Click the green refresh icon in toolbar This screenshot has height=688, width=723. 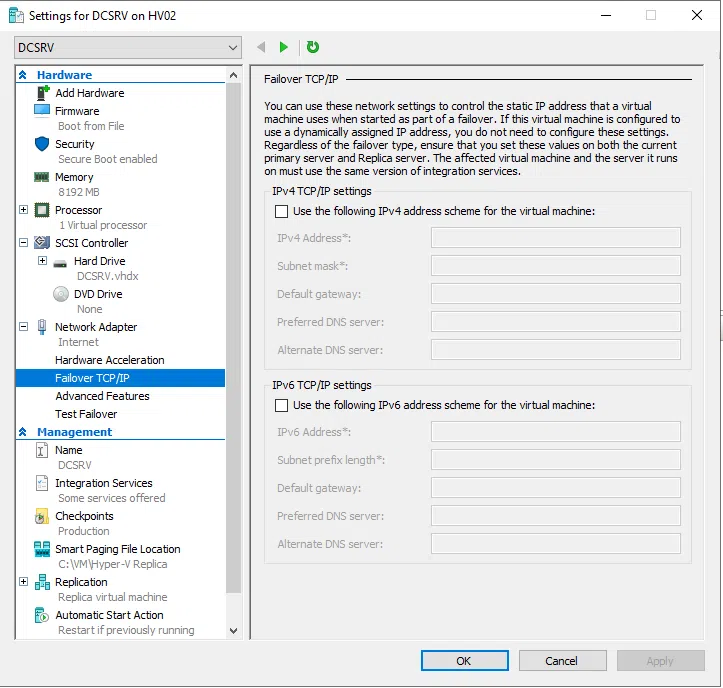(x=313, y=47)
